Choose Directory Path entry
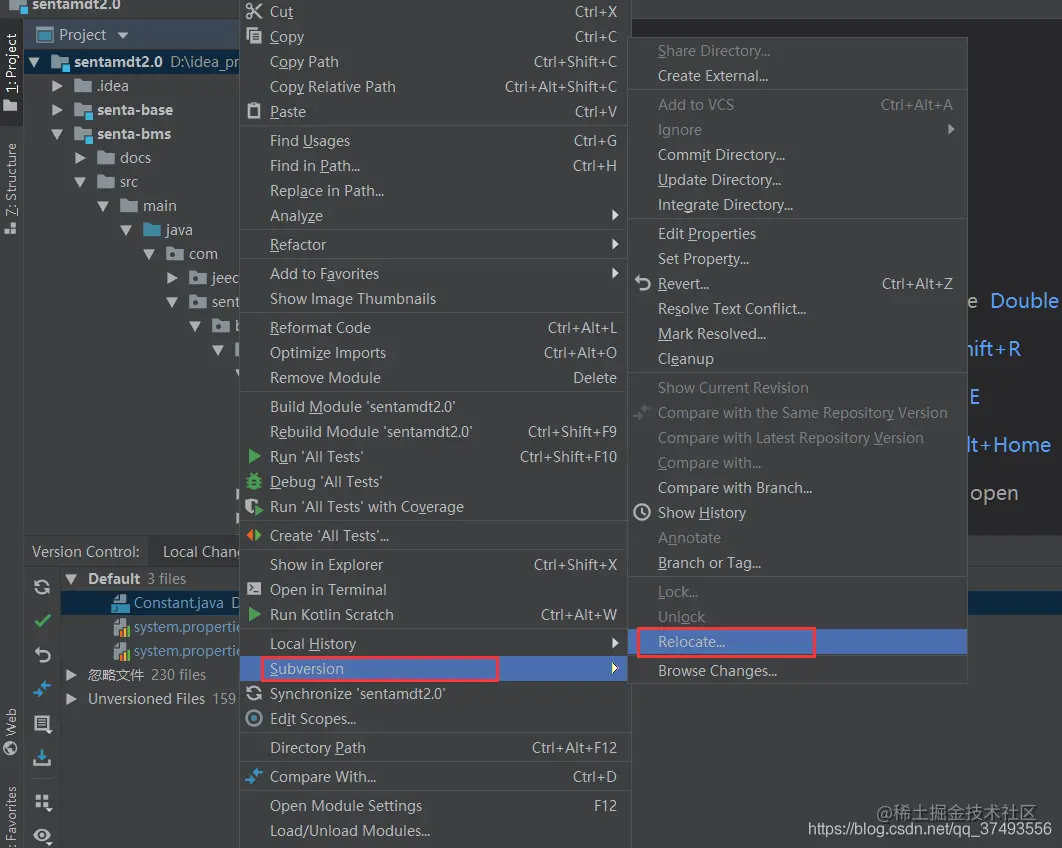1062x848 pixels. (435, 747)
